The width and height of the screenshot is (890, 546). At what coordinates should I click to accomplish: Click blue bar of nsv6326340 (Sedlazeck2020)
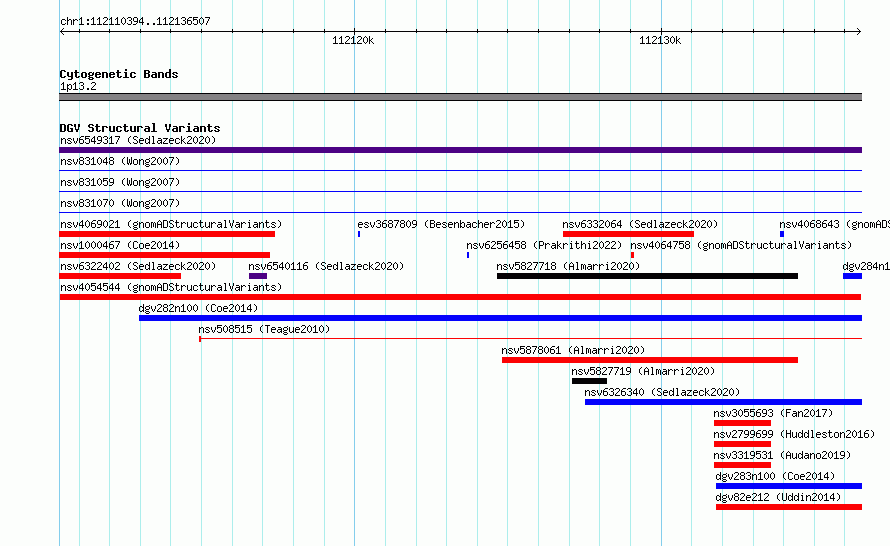click(x=723, y=402)
